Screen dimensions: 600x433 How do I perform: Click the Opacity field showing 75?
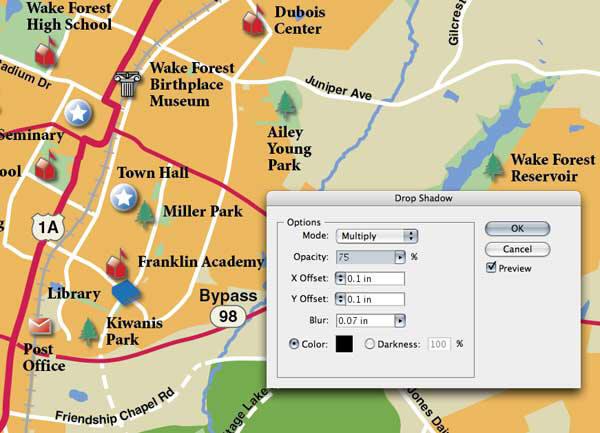click(x=365, y=257)
